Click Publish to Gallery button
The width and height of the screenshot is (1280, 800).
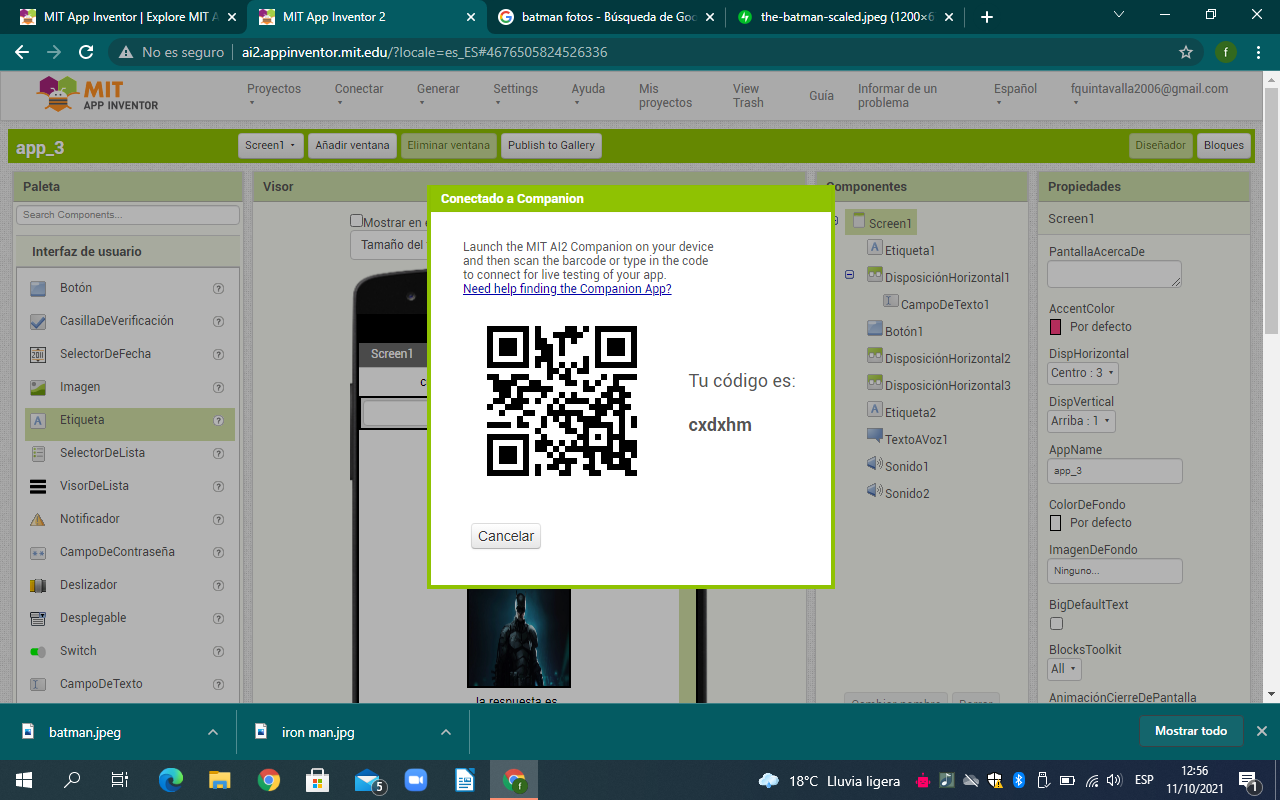coord(551,145)
